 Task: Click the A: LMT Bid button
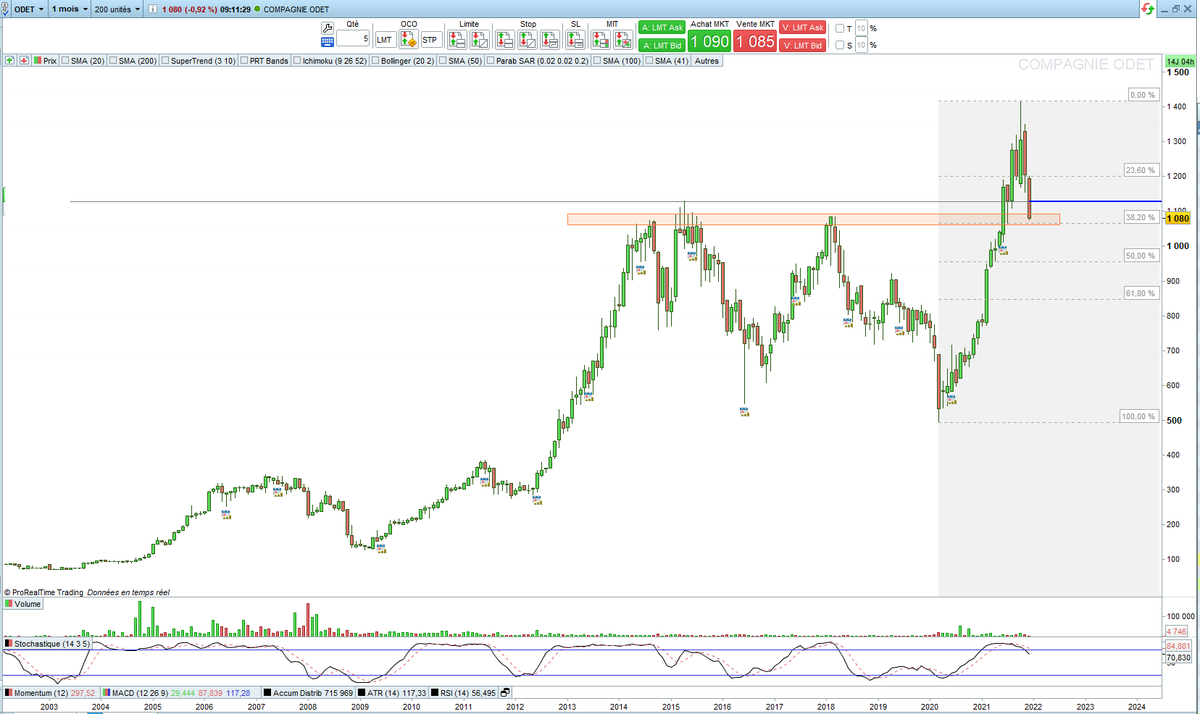click(660, 46)
